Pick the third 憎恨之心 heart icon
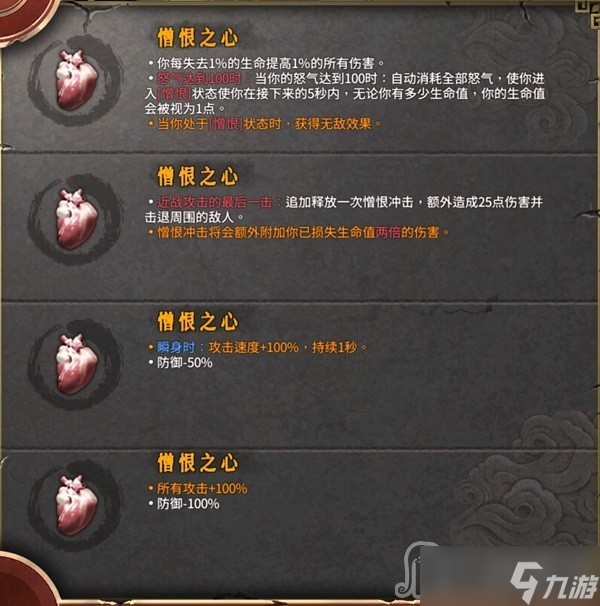Screen dimensions: 600x606 (x=76, y=364)
